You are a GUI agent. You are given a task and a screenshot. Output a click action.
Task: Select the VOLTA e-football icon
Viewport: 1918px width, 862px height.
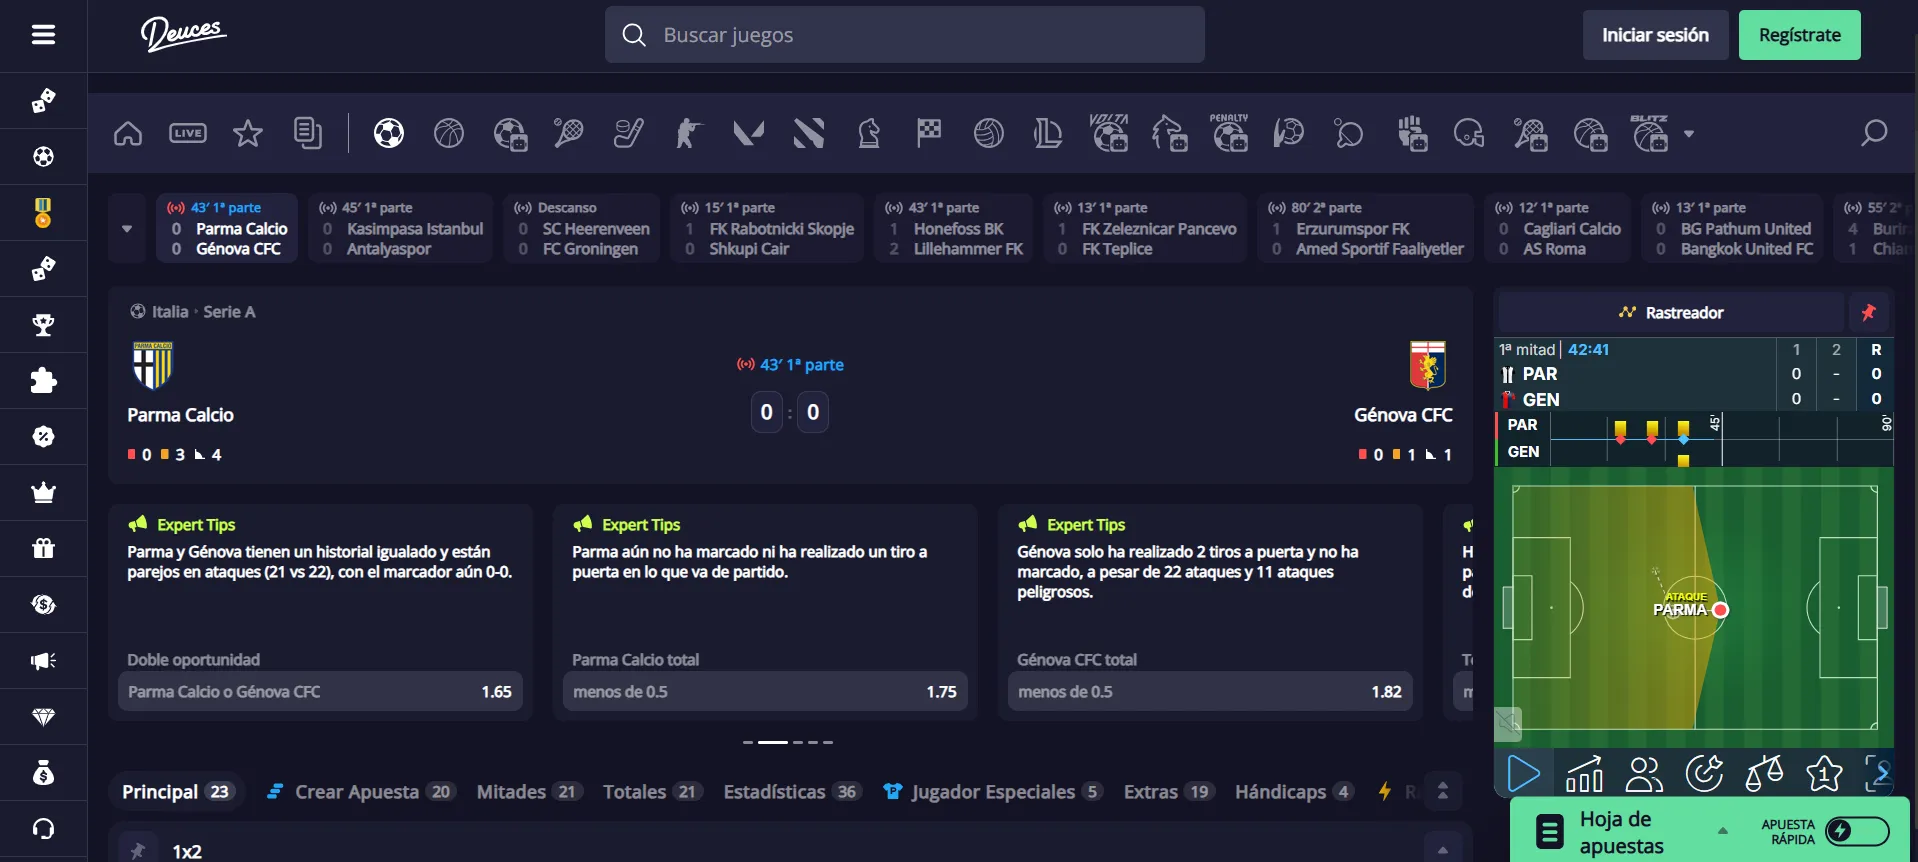[x=1109, y=132]
